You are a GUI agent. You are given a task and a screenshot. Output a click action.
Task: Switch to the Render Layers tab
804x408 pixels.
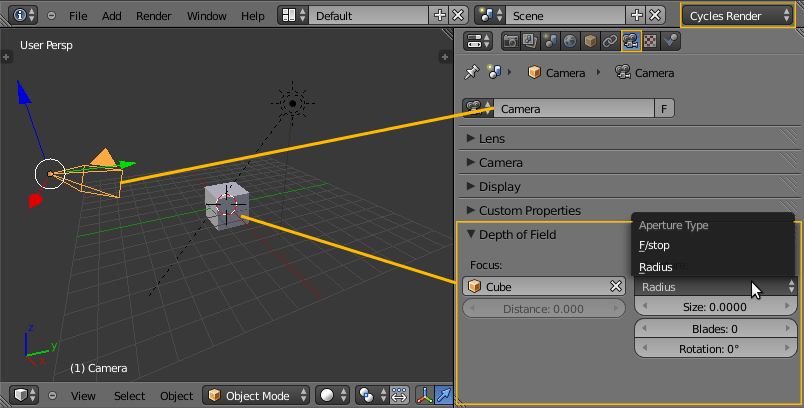(530, 41)
